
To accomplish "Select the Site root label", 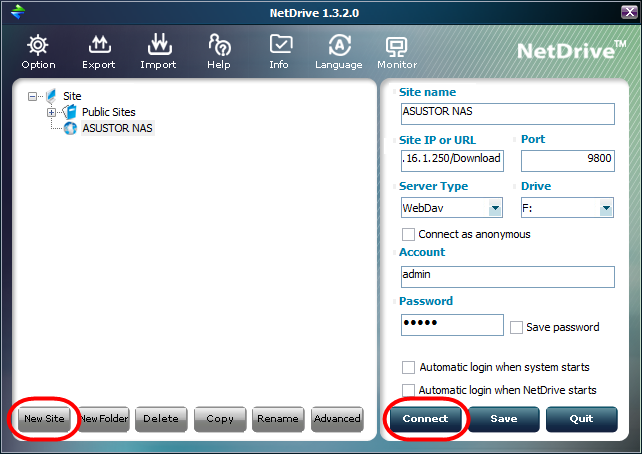I will coord(72,96).
